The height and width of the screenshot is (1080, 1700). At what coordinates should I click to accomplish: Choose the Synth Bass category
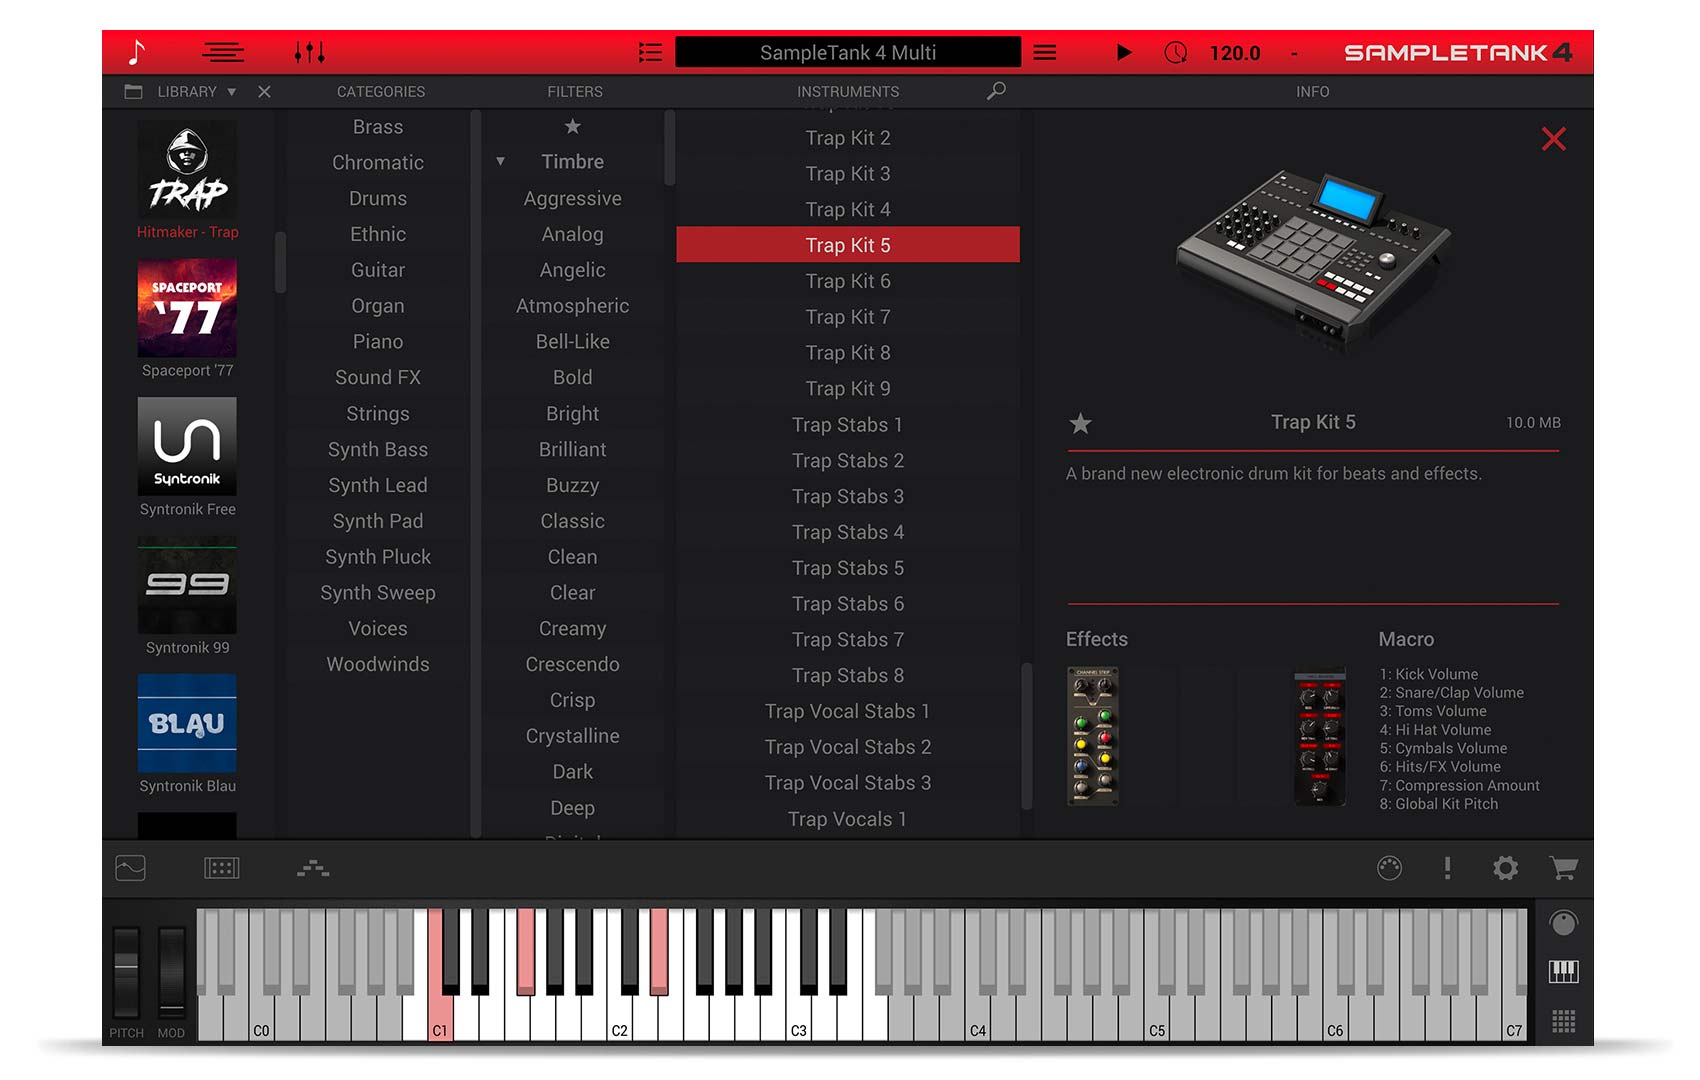pos(378,449)
